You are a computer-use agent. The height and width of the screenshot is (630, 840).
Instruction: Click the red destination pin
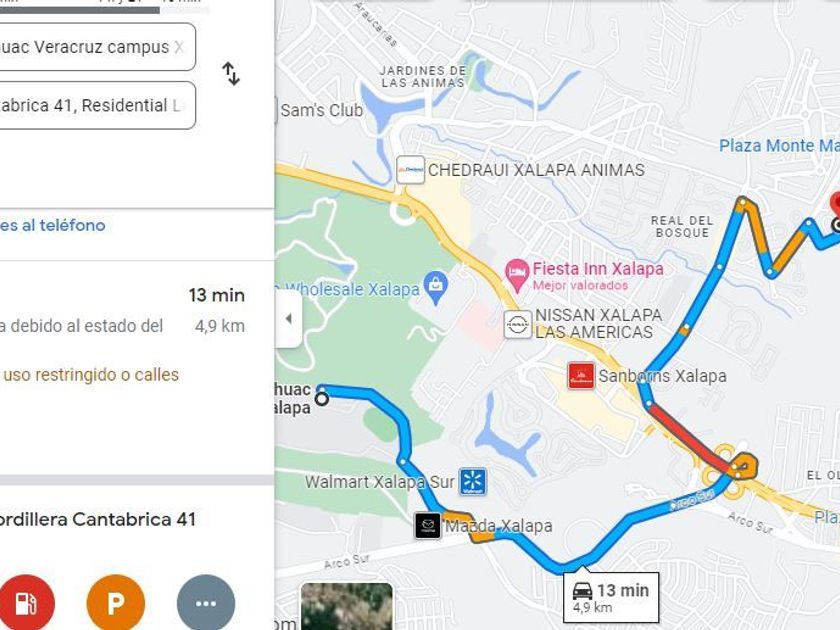pos(836,205)
